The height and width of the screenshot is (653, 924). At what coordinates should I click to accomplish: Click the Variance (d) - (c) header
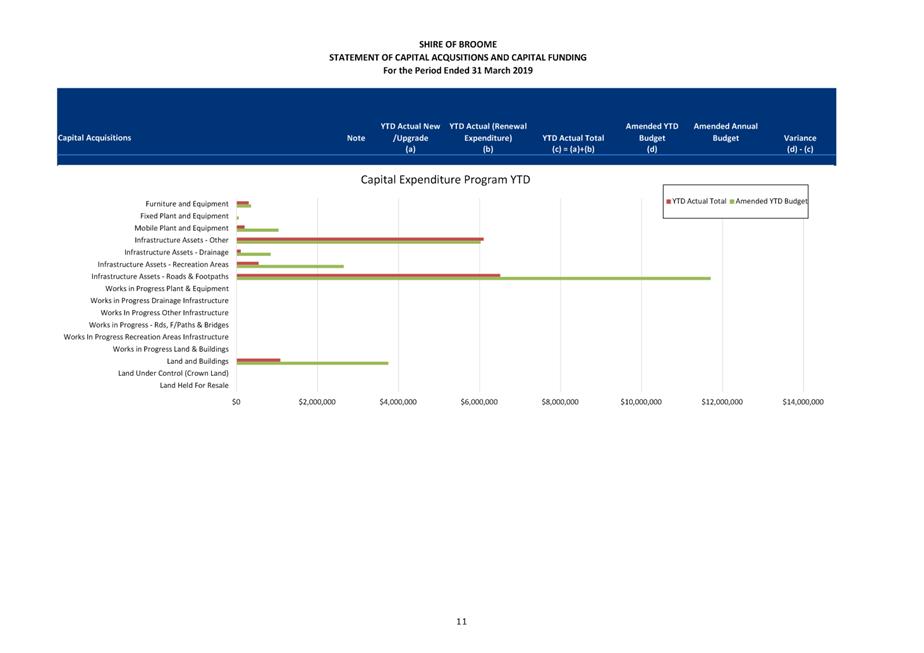click(799, 143)
